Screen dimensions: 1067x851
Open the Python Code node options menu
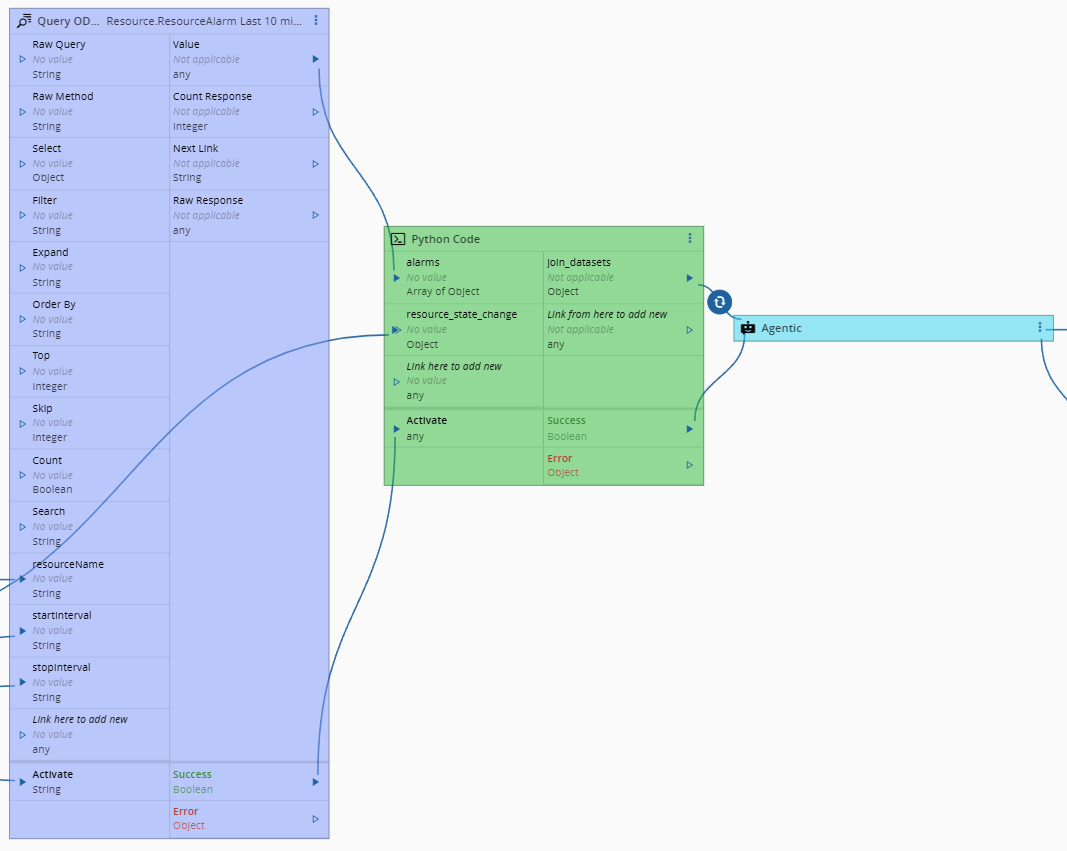coord(690,238)
